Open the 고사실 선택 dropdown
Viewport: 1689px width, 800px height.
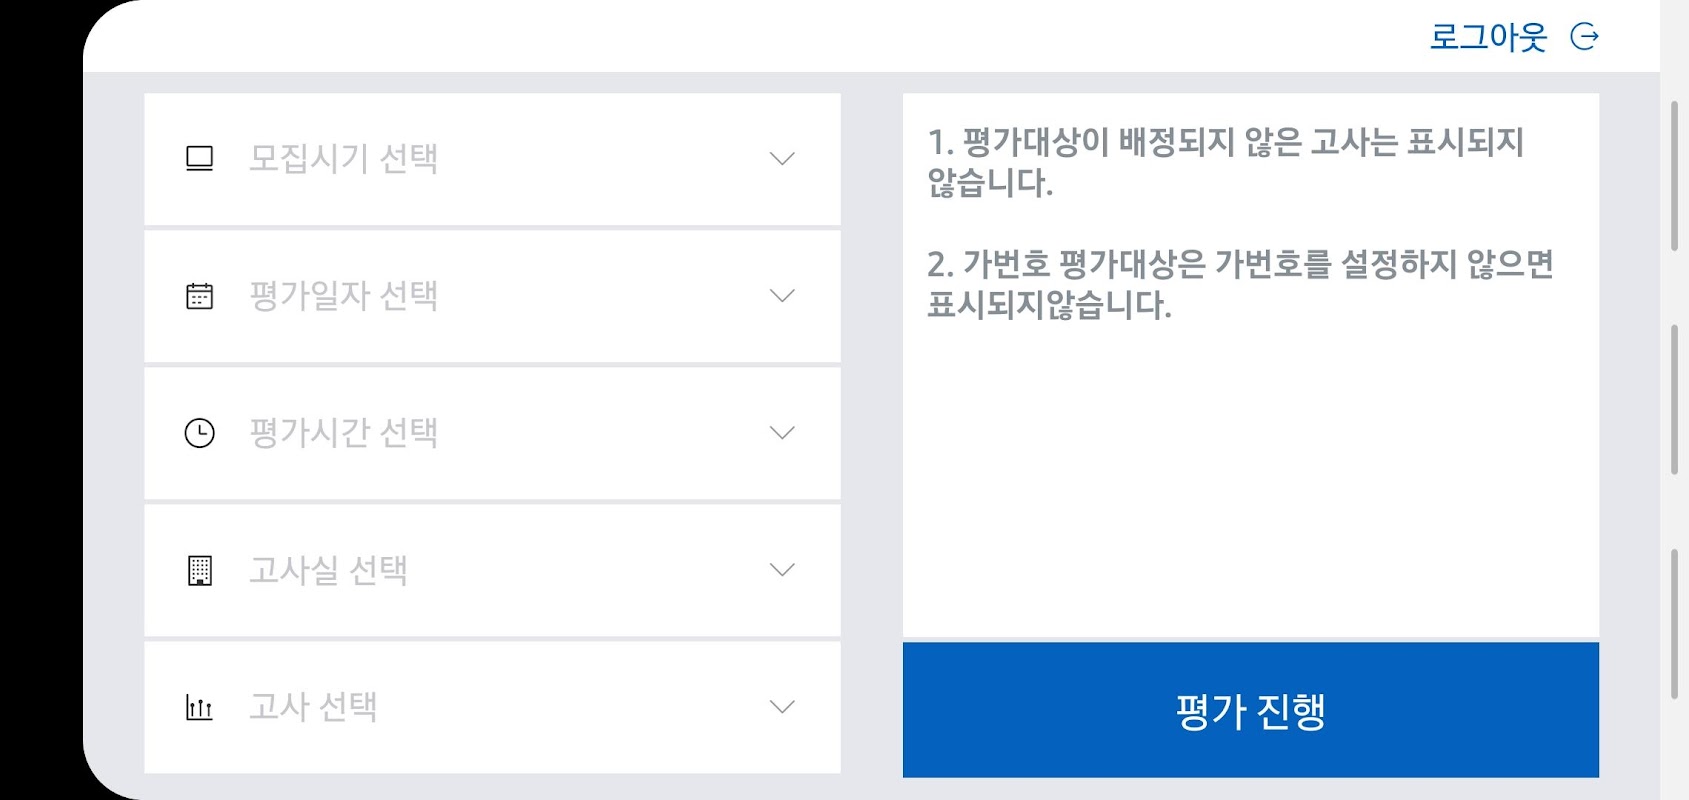pyautogui.click(x=492, y=570)
